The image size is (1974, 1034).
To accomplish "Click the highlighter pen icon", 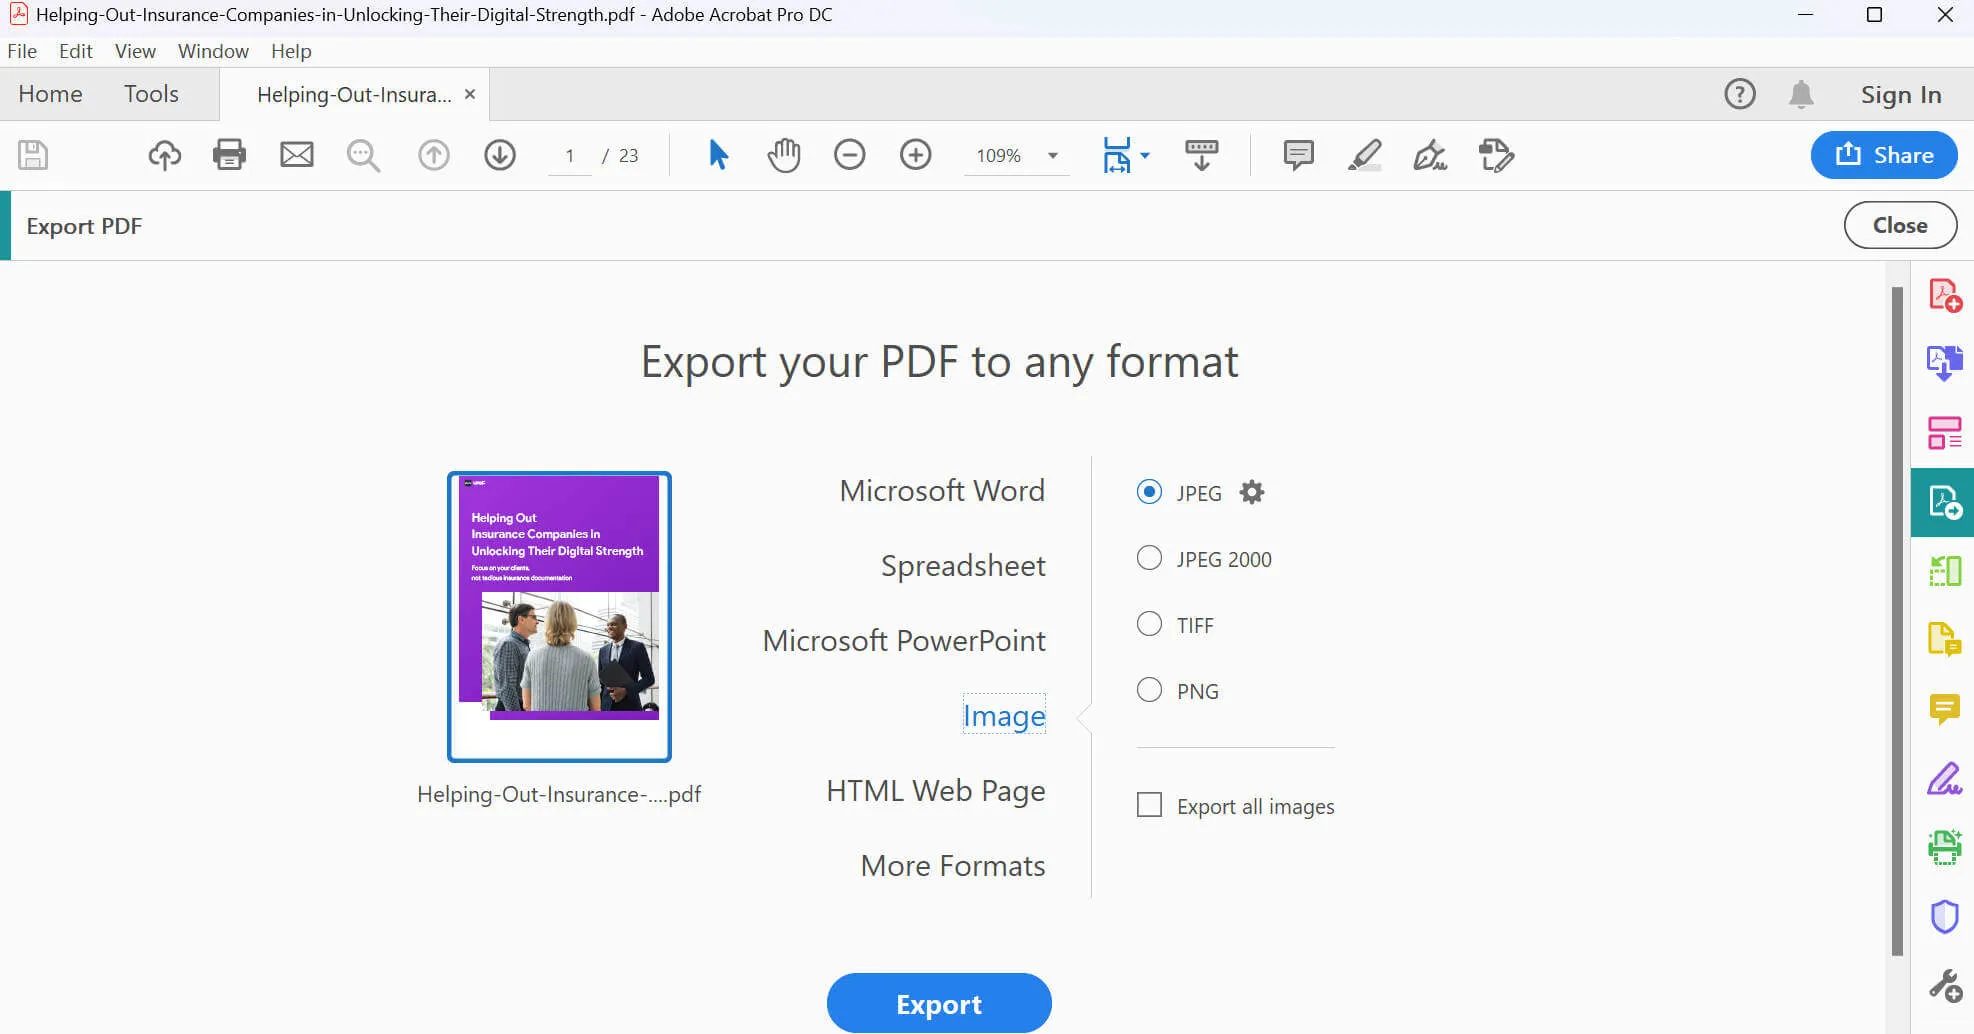I will coord(1365,155).
